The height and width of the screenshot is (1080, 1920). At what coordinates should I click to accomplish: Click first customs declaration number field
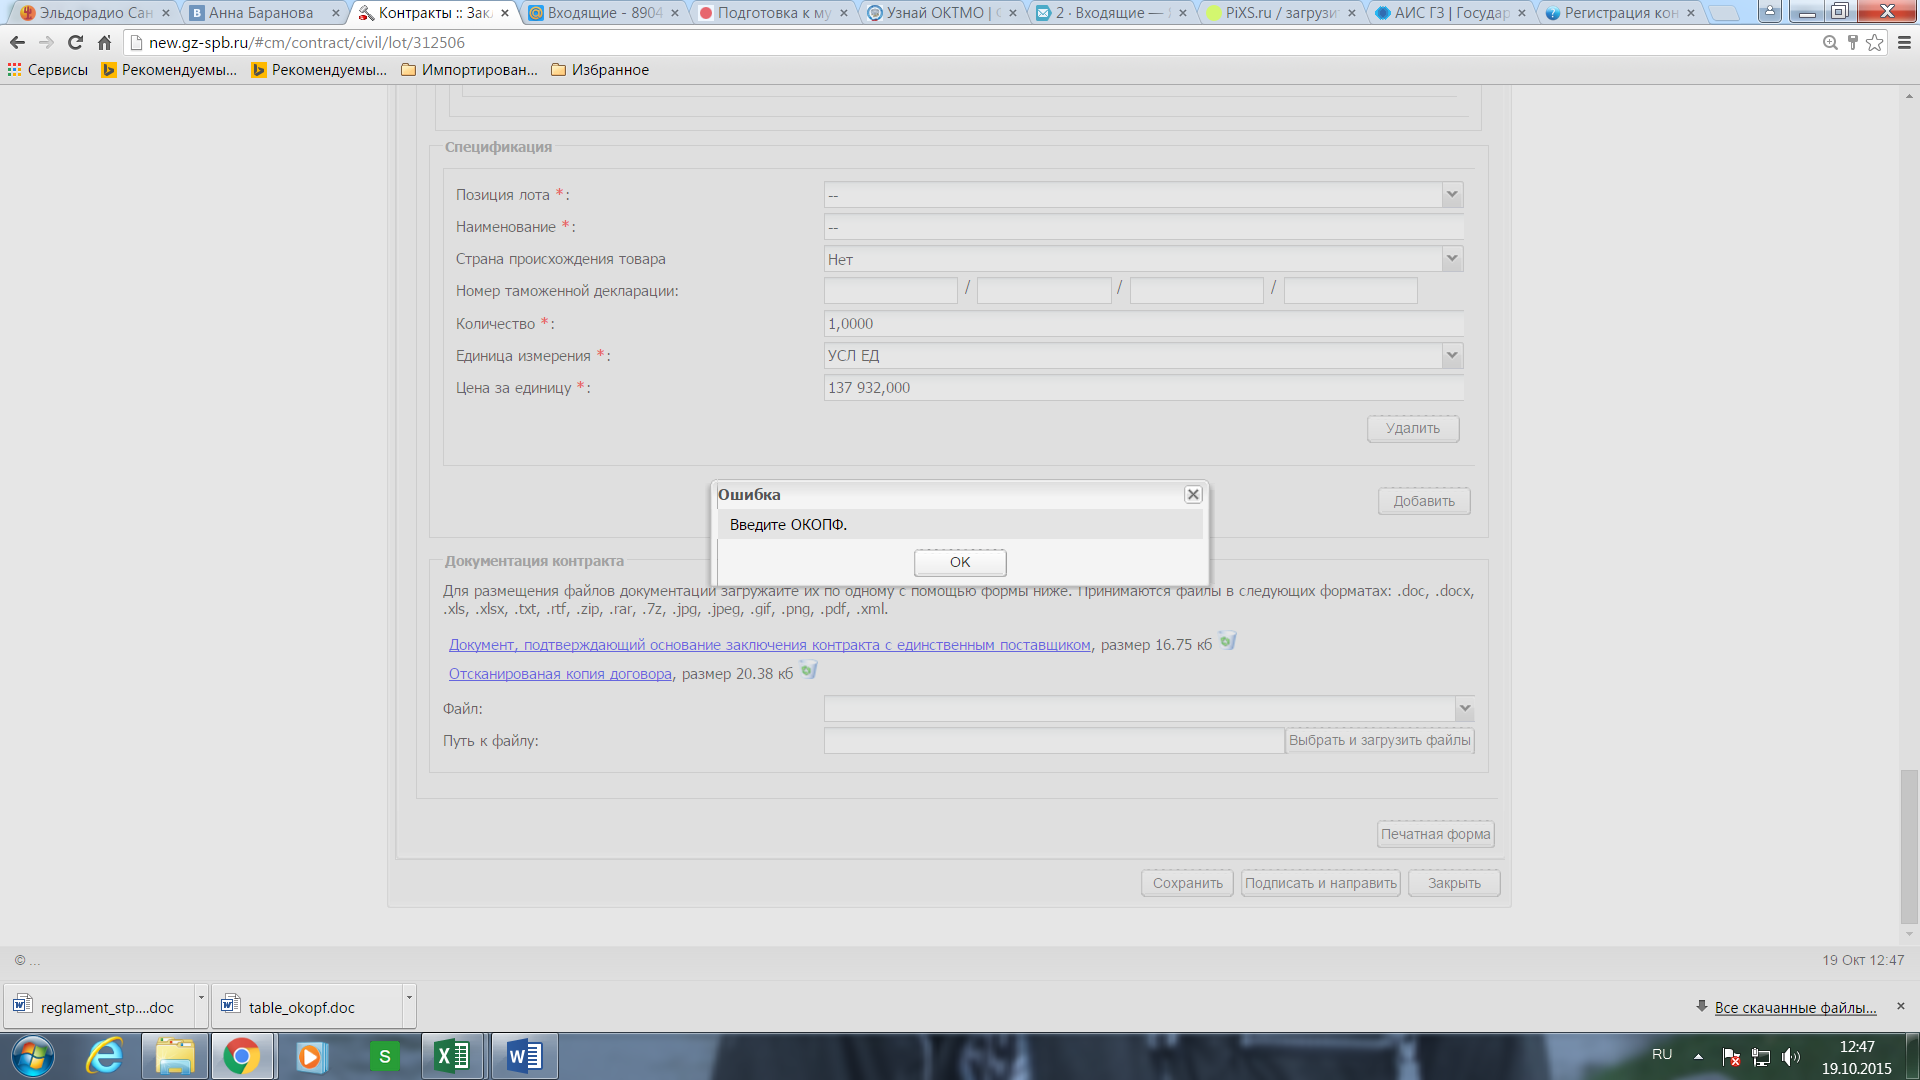pyautogui.click(x=891, y=291)
